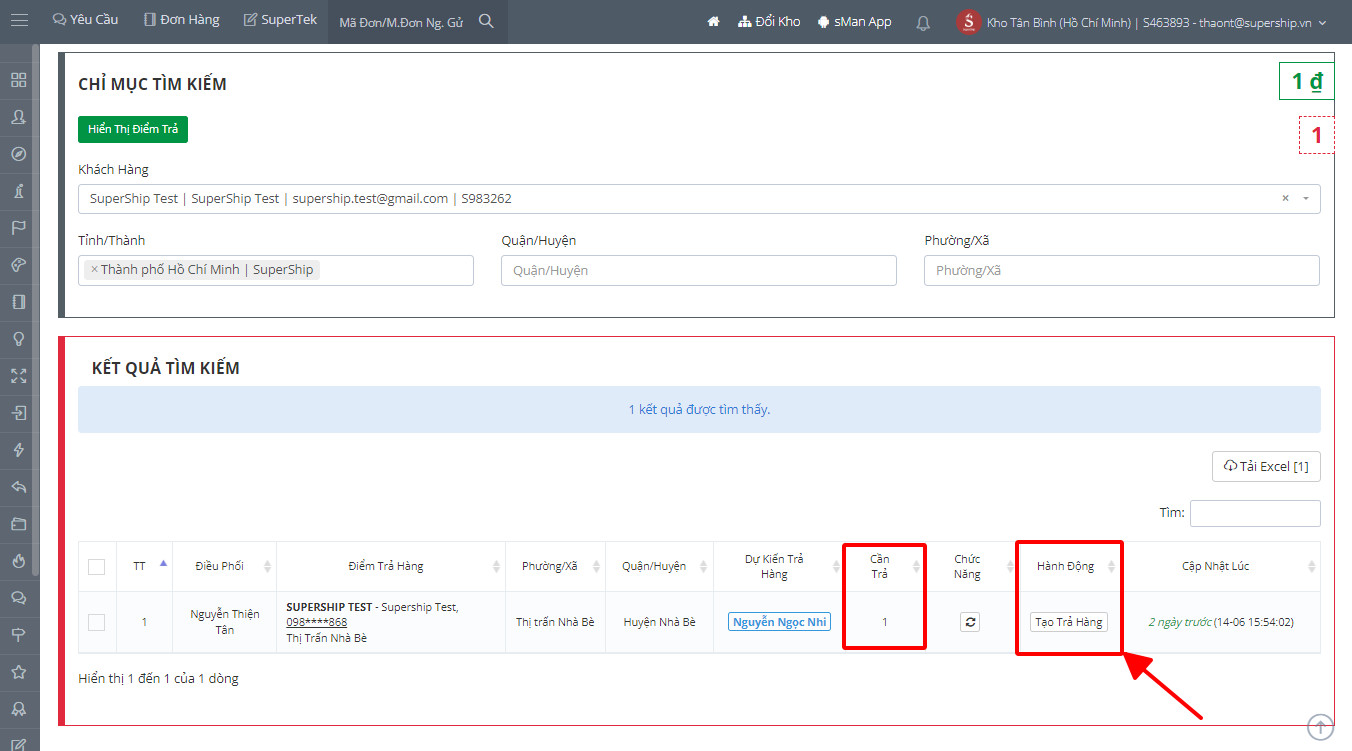Clear the Khách Hàng selection with the x

[x=1286, y=199]
